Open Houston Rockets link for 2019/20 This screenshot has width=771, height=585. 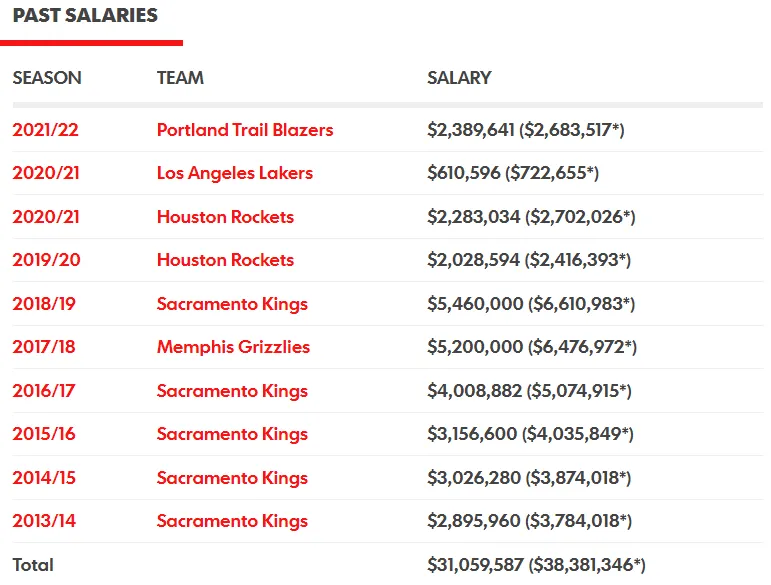tap(225, 260)
